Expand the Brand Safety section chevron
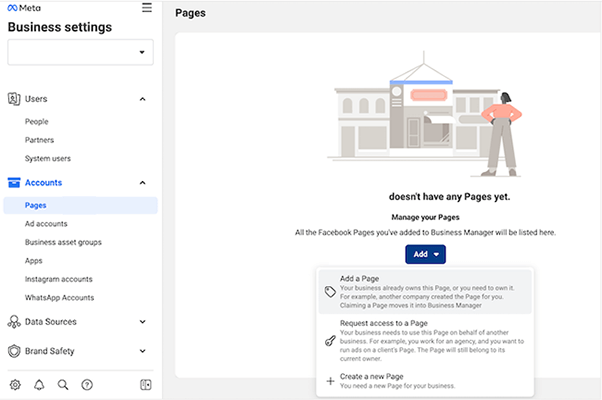602x400 pixels. (x=143, y=352)
